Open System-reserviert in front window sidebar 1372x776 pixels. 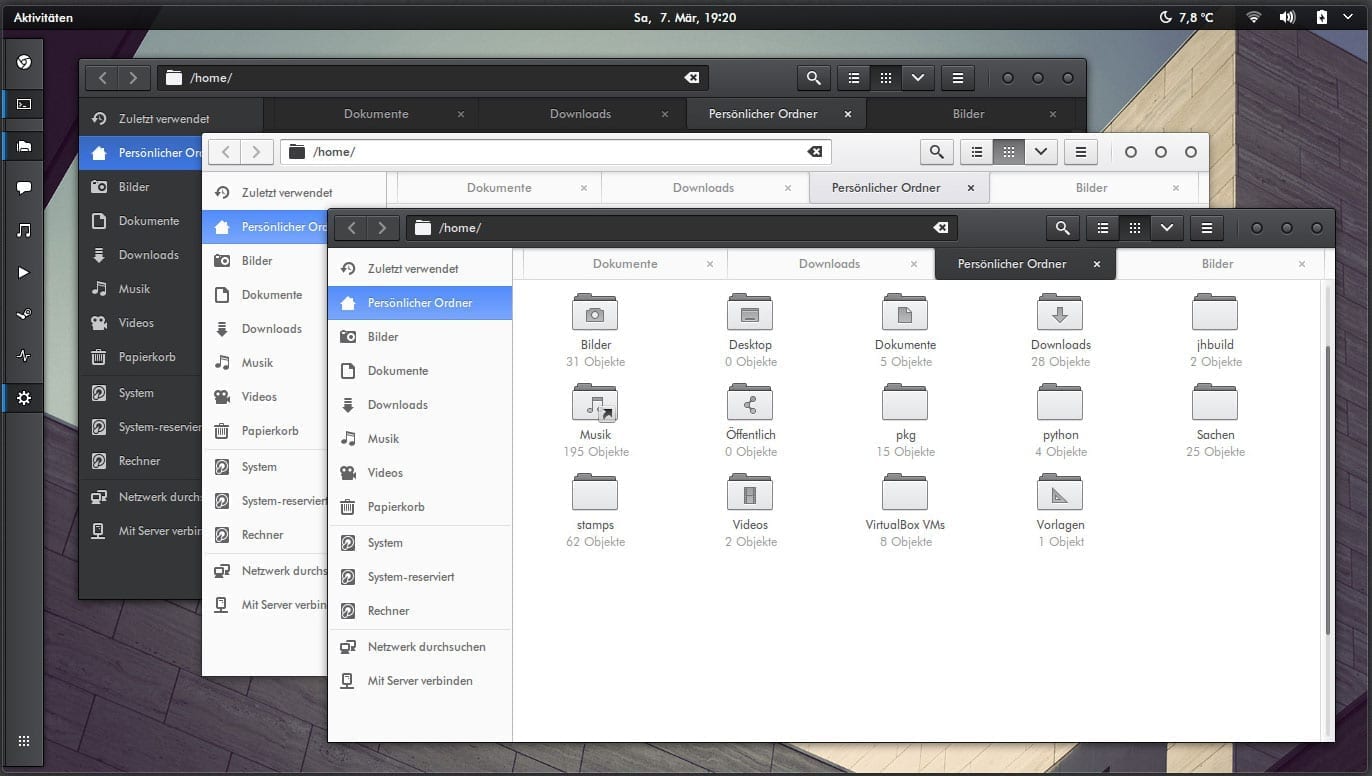(x=420, y=577)
